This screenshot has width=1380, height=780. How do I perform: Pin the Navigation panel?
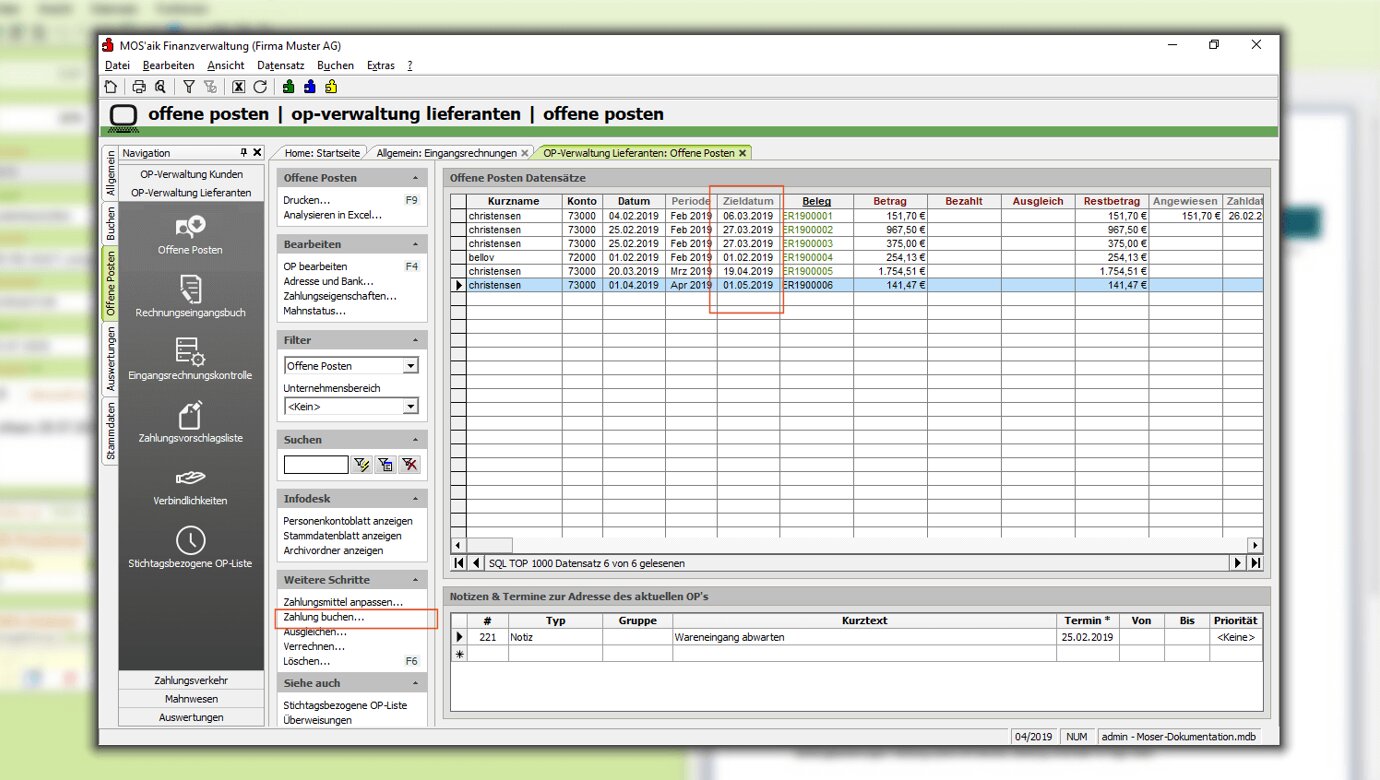pos(243,153)
